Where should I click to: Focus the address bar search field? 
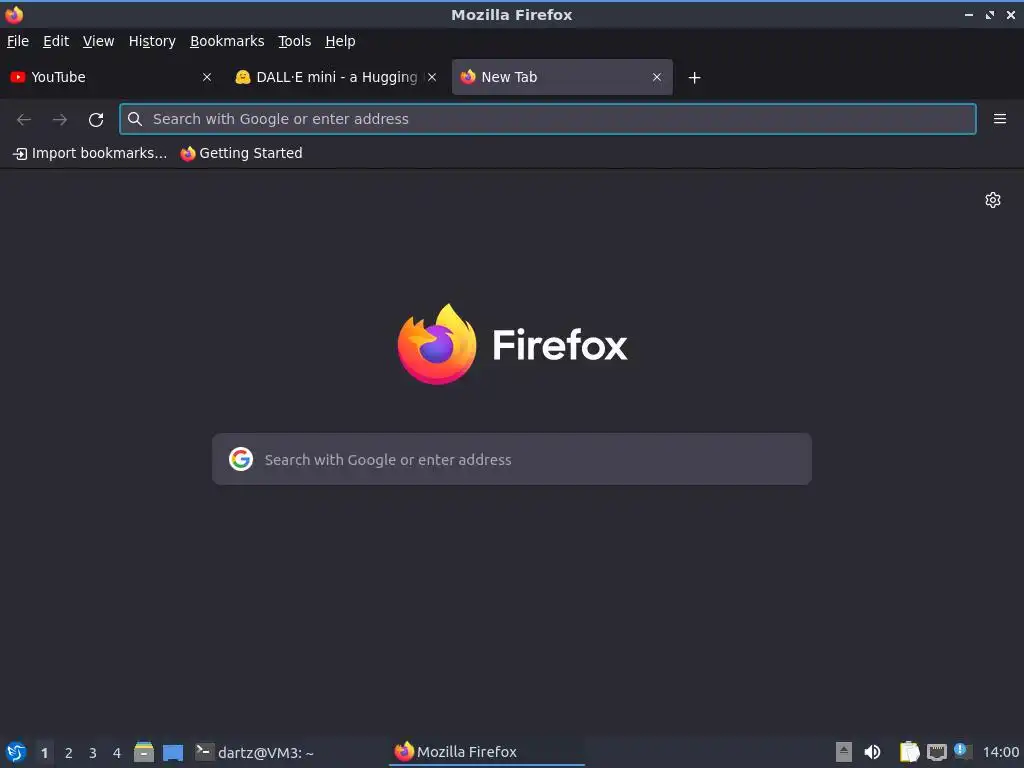coord(548,119)
